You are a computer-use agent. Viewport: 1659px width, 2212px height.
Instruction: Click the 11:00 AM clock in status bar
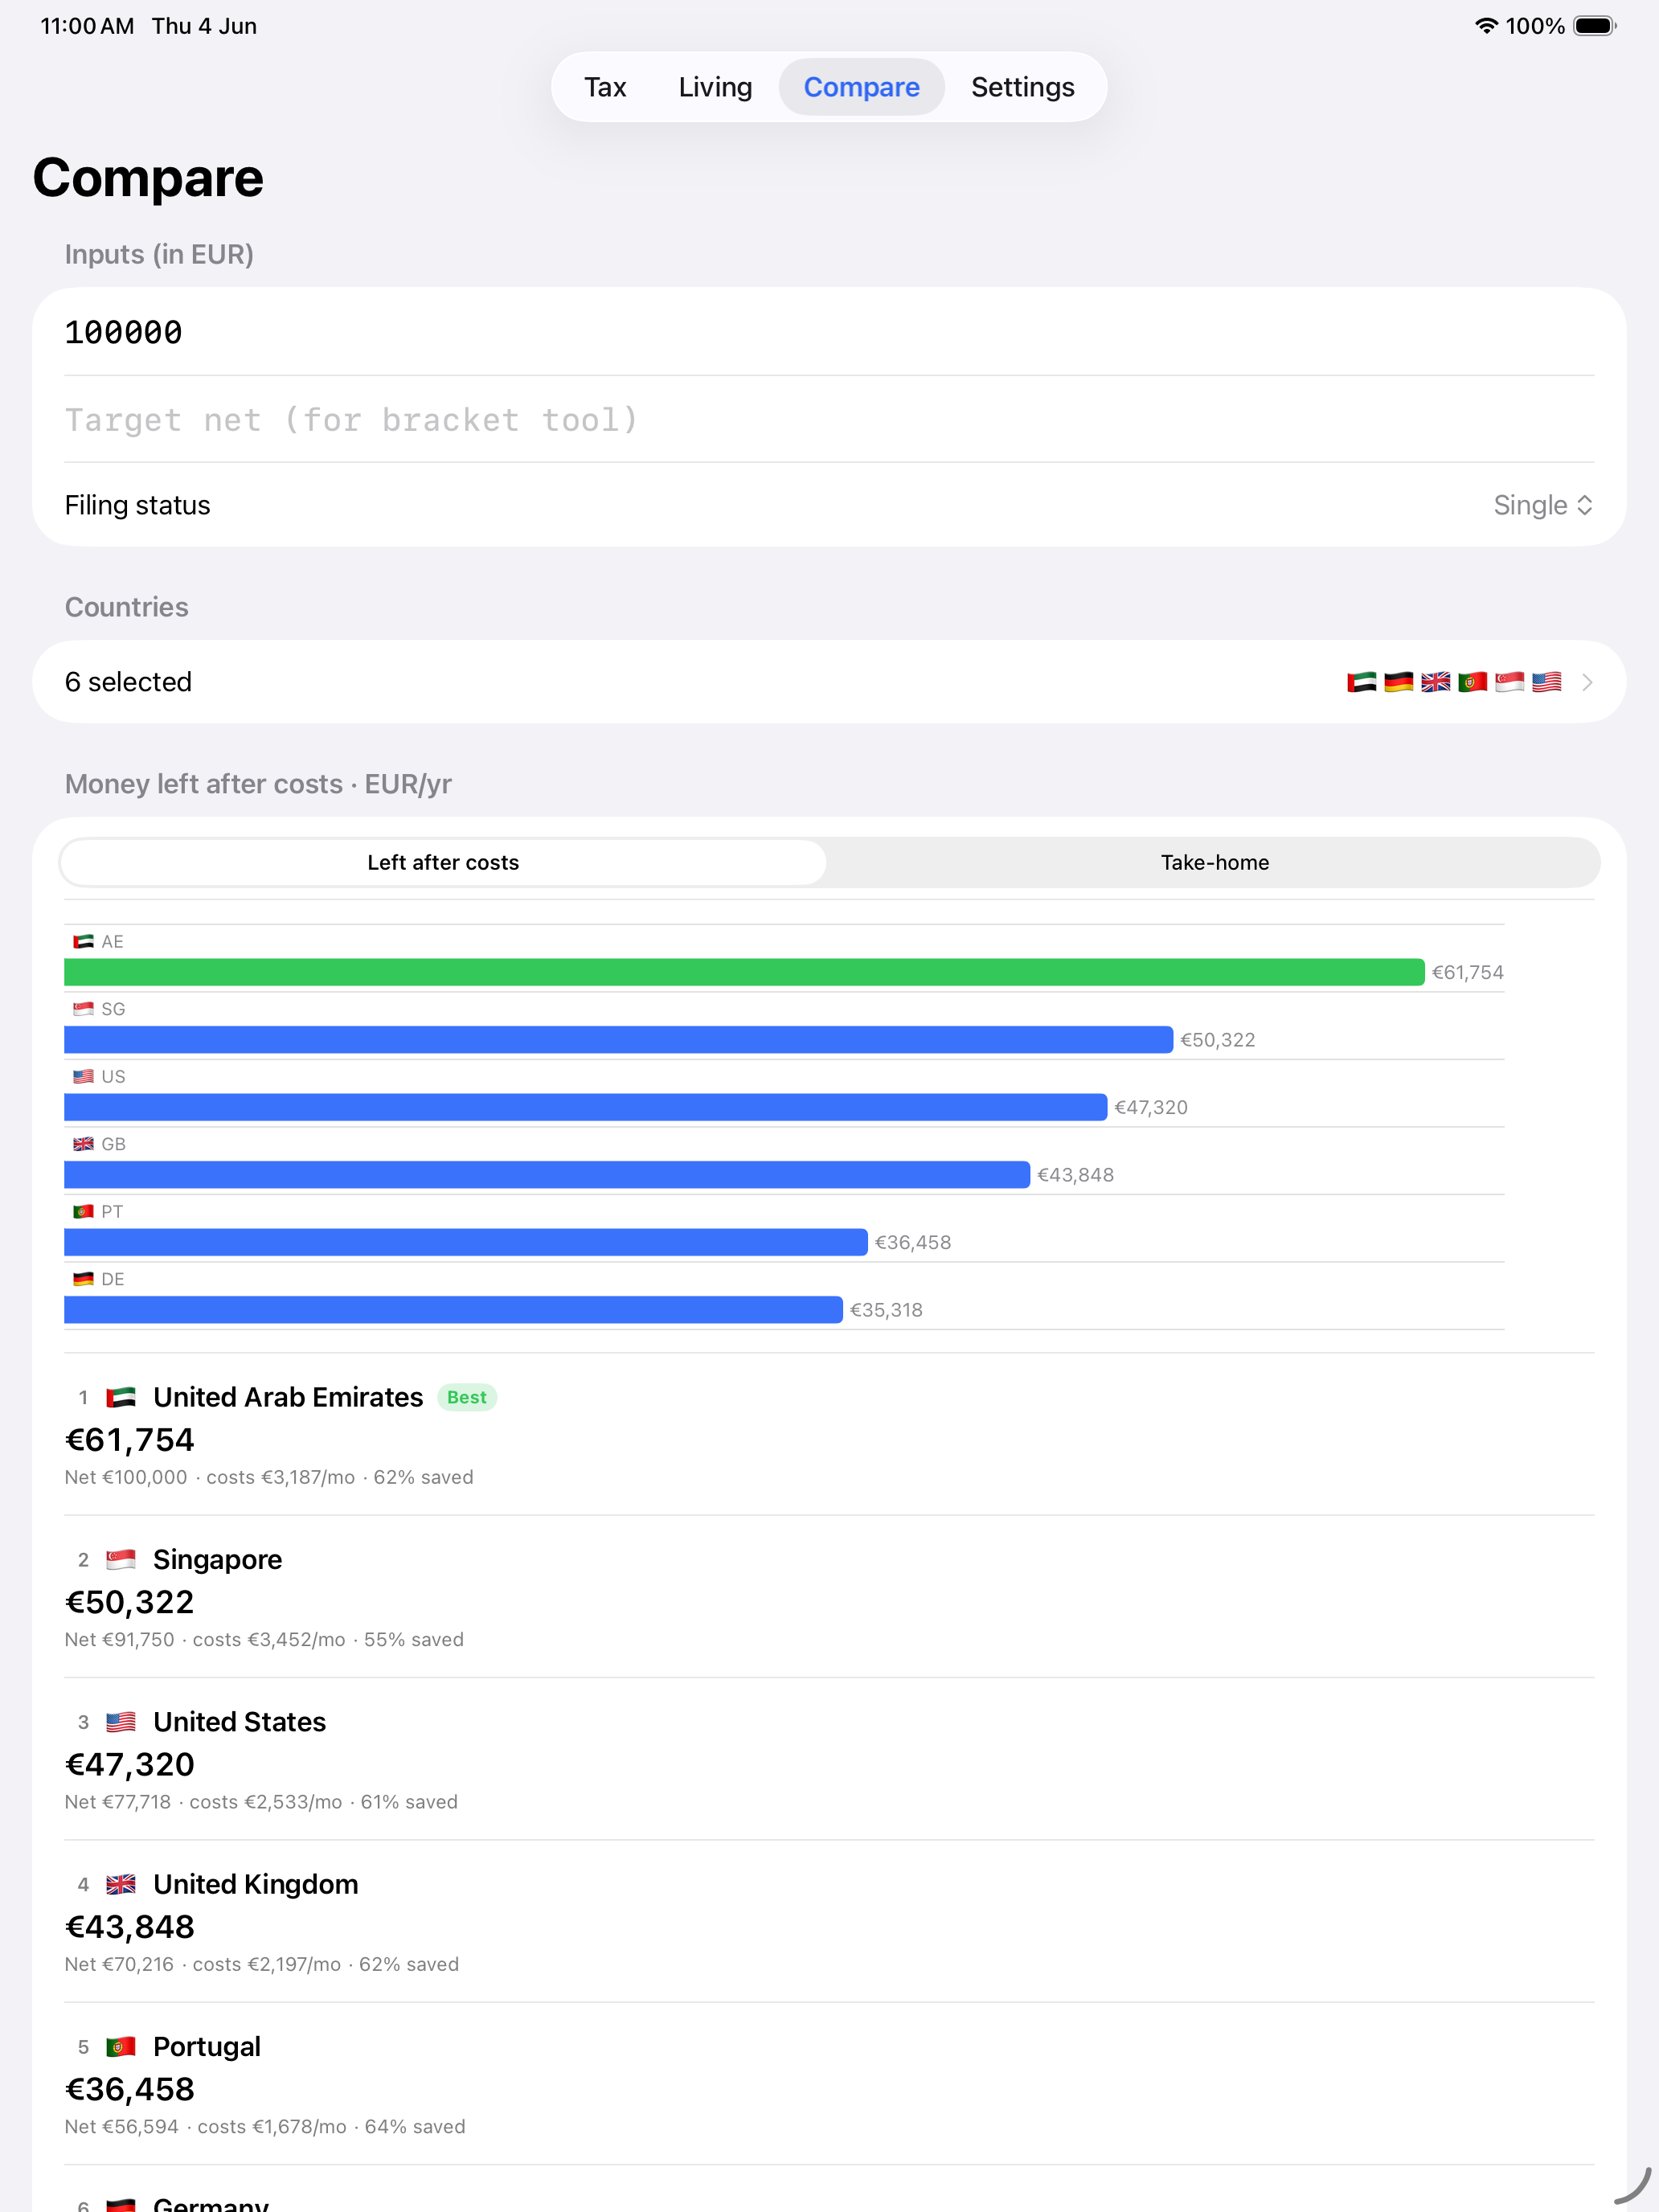click(87, 26)
